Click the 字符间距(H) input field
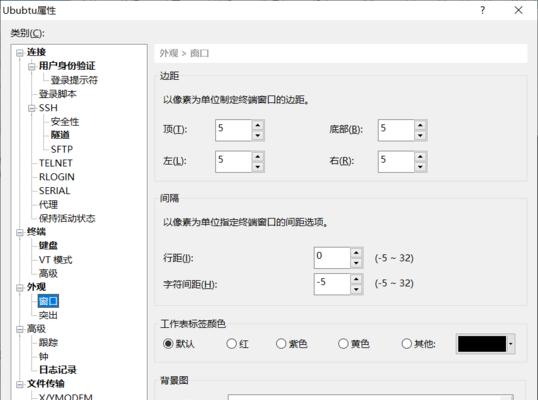This screenshot has width=538, height=400. pos(332,284)
